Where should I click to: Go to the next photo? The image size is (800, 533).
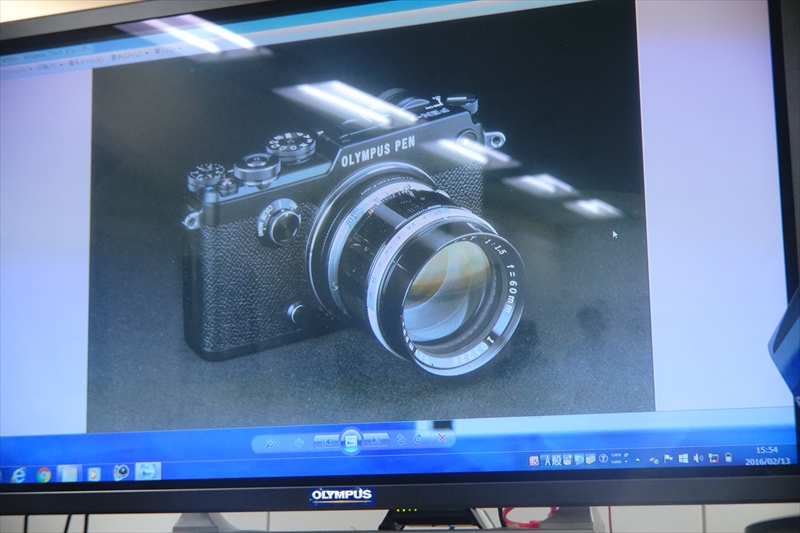point(376,440)
